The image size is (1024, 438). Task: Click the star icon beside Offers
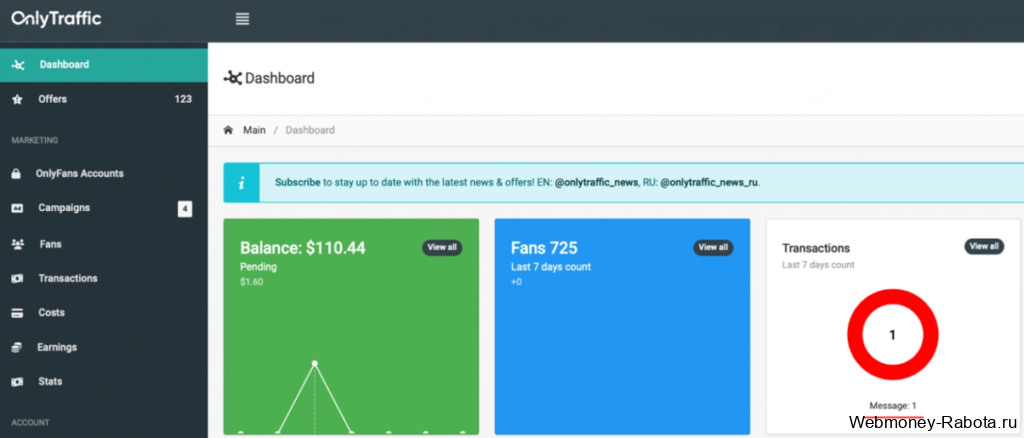[17, 100]
